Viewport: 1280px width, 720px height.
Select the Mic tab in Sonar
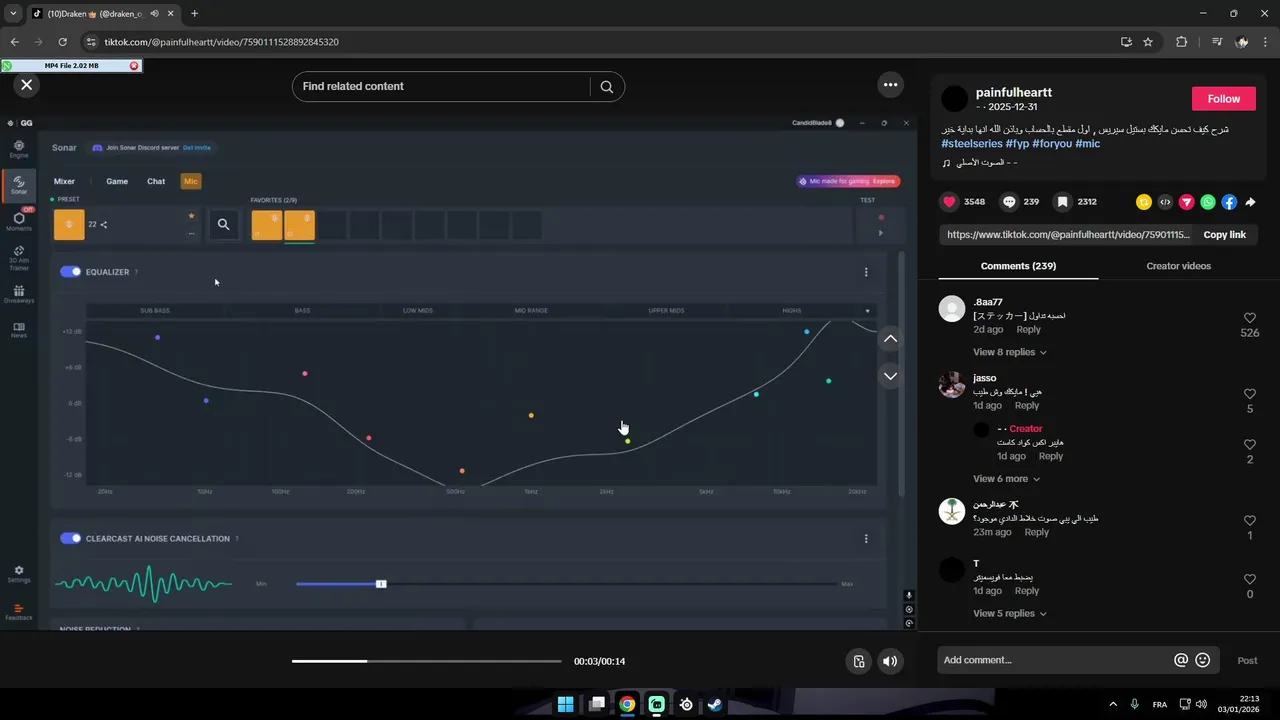190,181
